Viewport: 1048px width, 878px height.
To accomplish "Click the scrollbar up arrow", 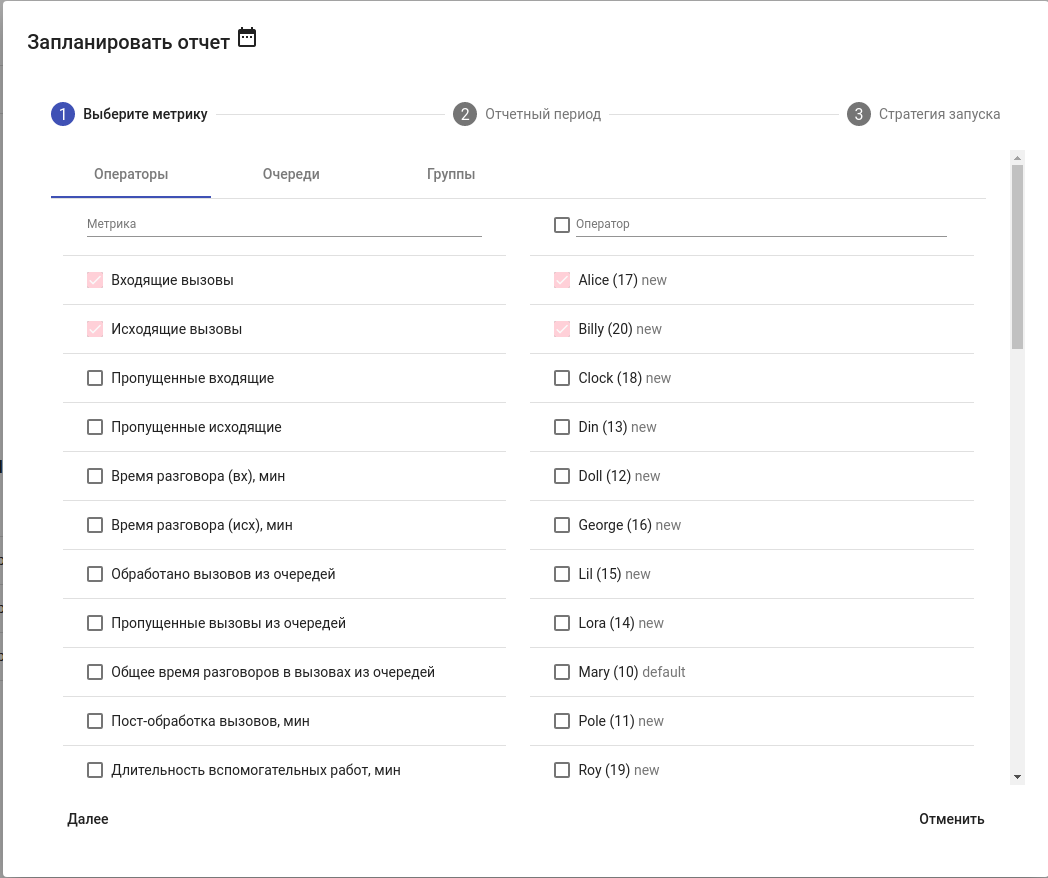I will pos(1017,157).
